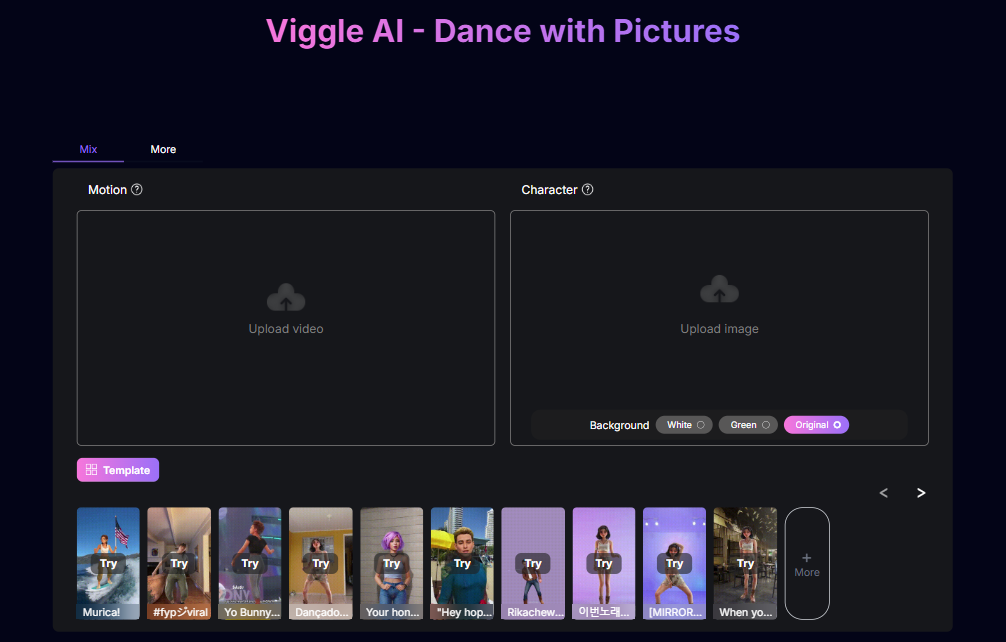1006x642 pixels.
Task: Click the Upload video cloud icon
Action: [286, 298]
